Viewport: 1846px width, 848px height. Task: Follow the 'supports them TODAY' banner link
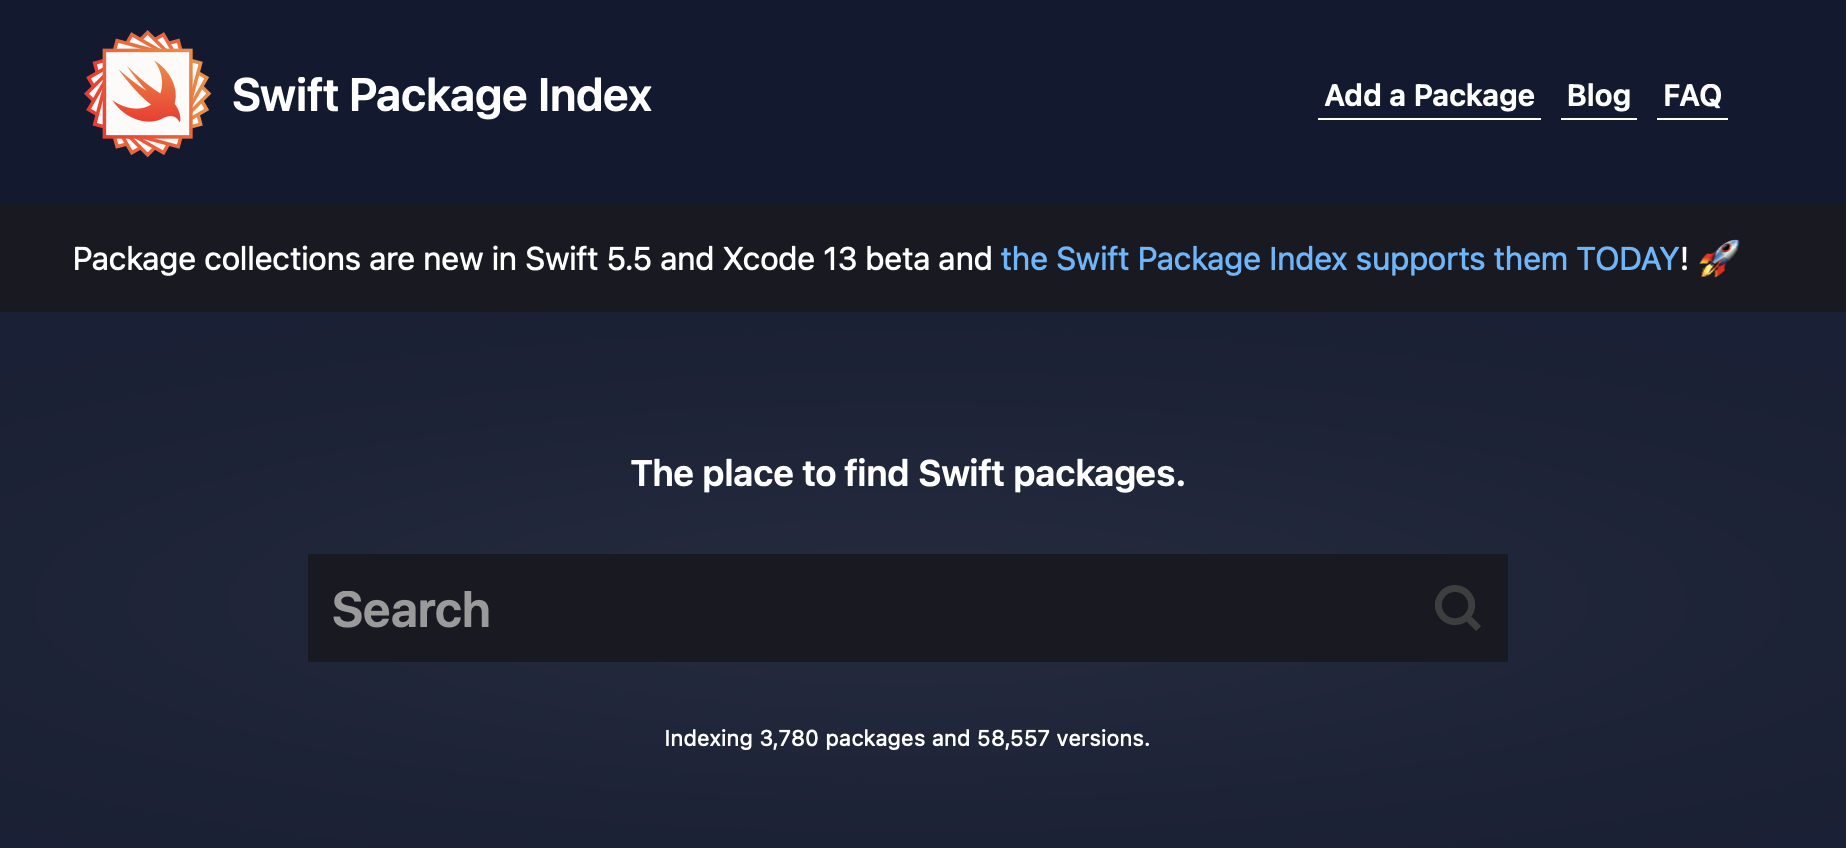[x=1516, y=259]
